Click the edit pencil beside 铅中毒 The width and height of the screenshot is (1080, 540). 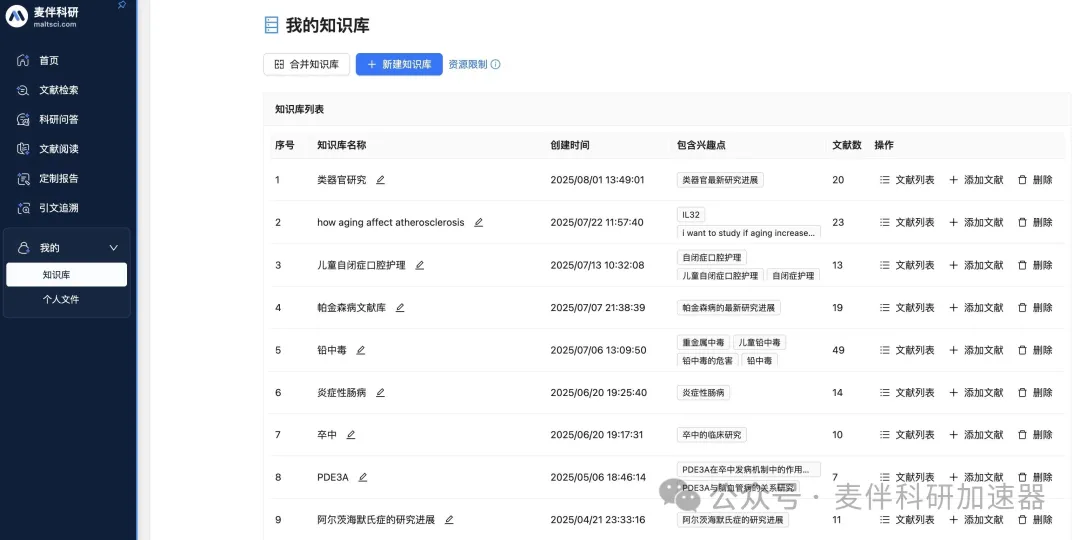coord(361,350)
